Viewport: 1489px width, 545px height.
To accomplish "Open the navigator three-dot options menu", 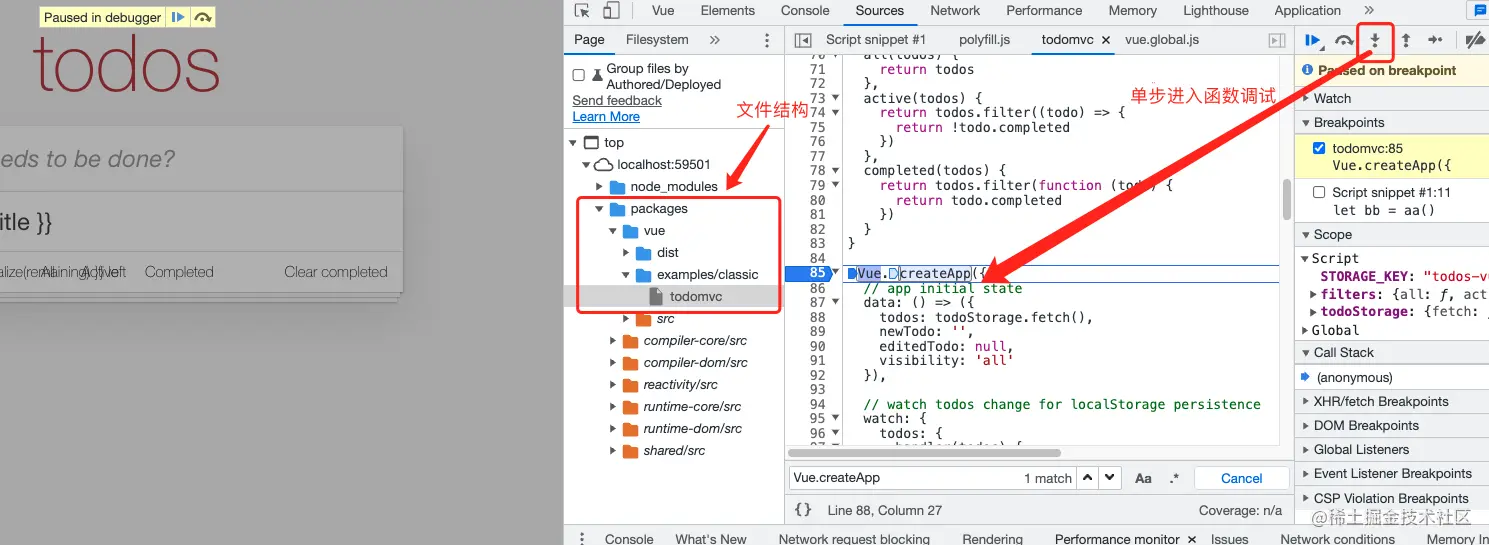I will point(767,40).
